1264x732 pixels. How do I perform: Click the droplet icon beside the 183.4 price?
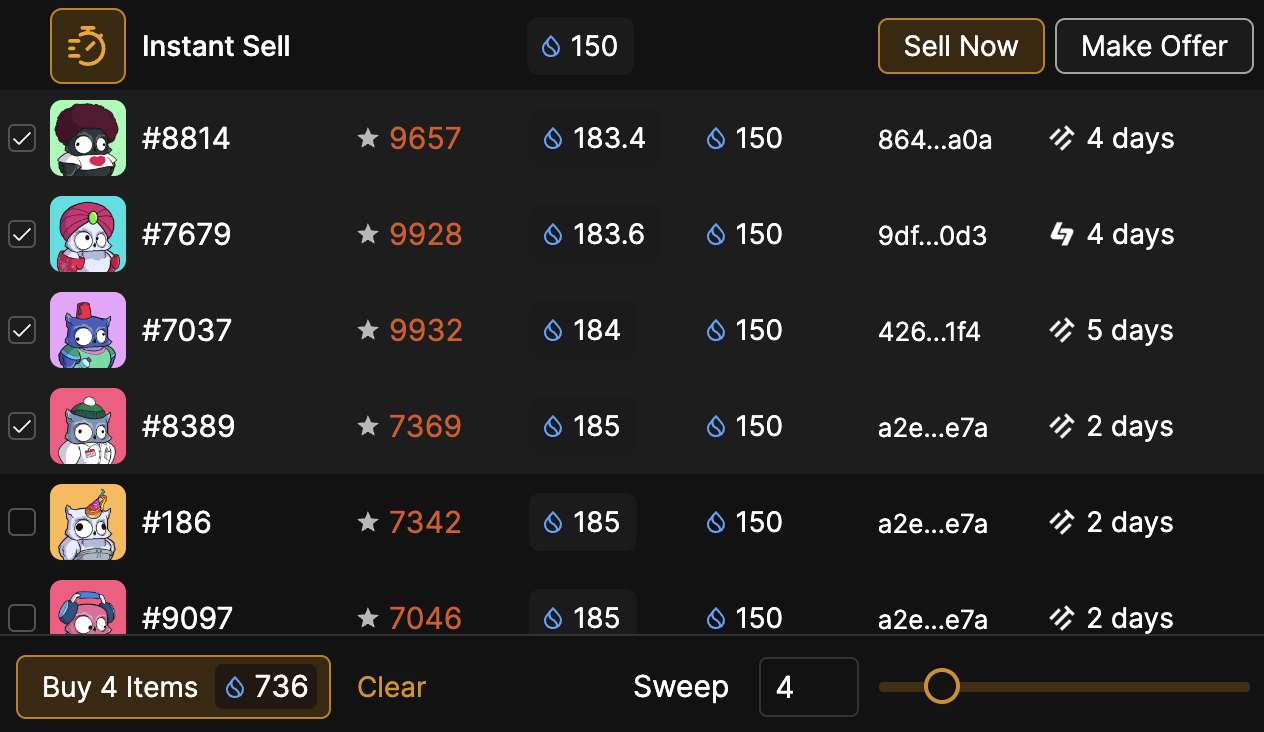(x=553, y=139)
